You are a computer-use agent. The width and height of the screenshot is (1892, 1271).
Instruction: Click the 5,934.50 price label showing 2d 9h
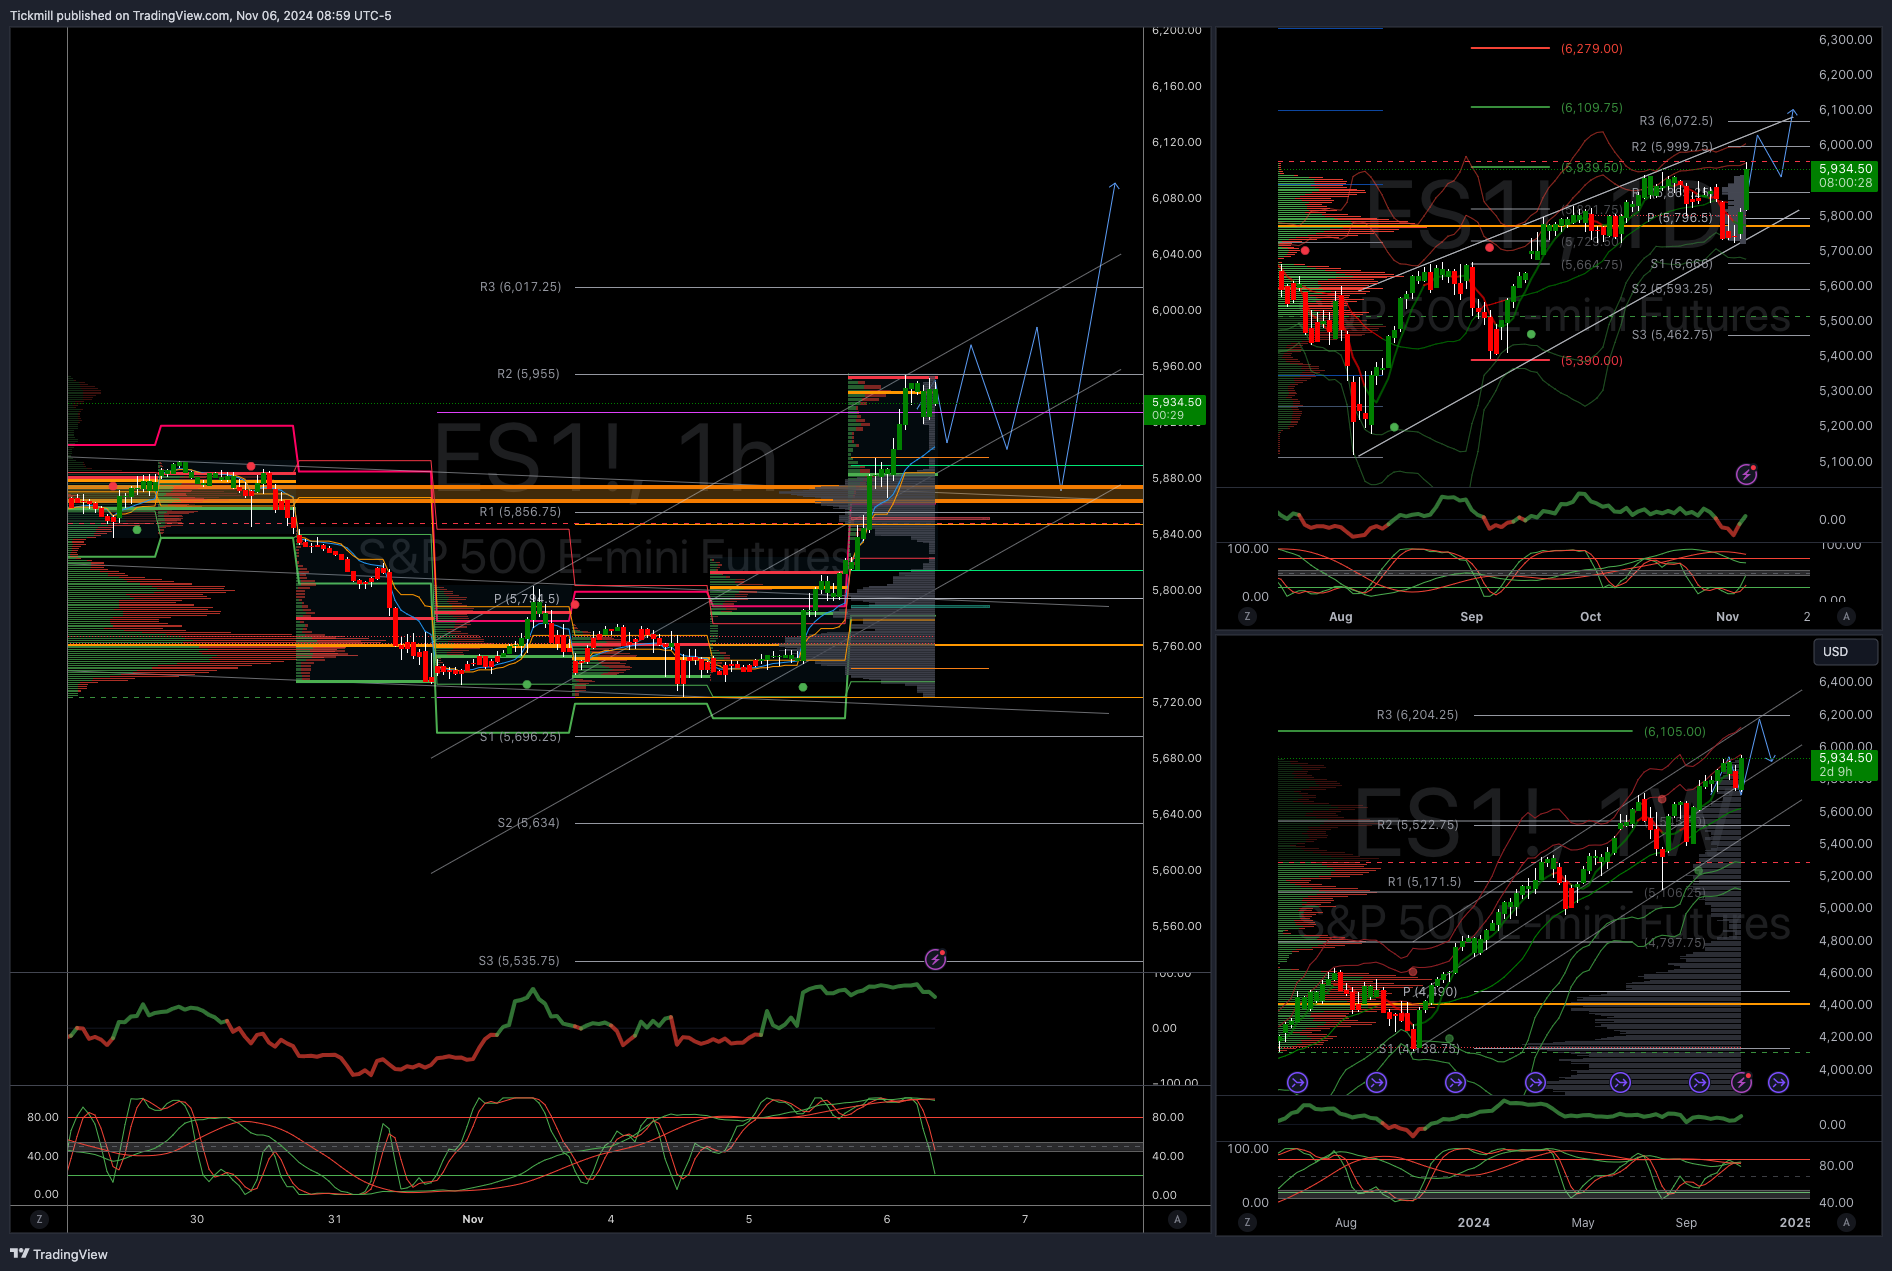1845,765
